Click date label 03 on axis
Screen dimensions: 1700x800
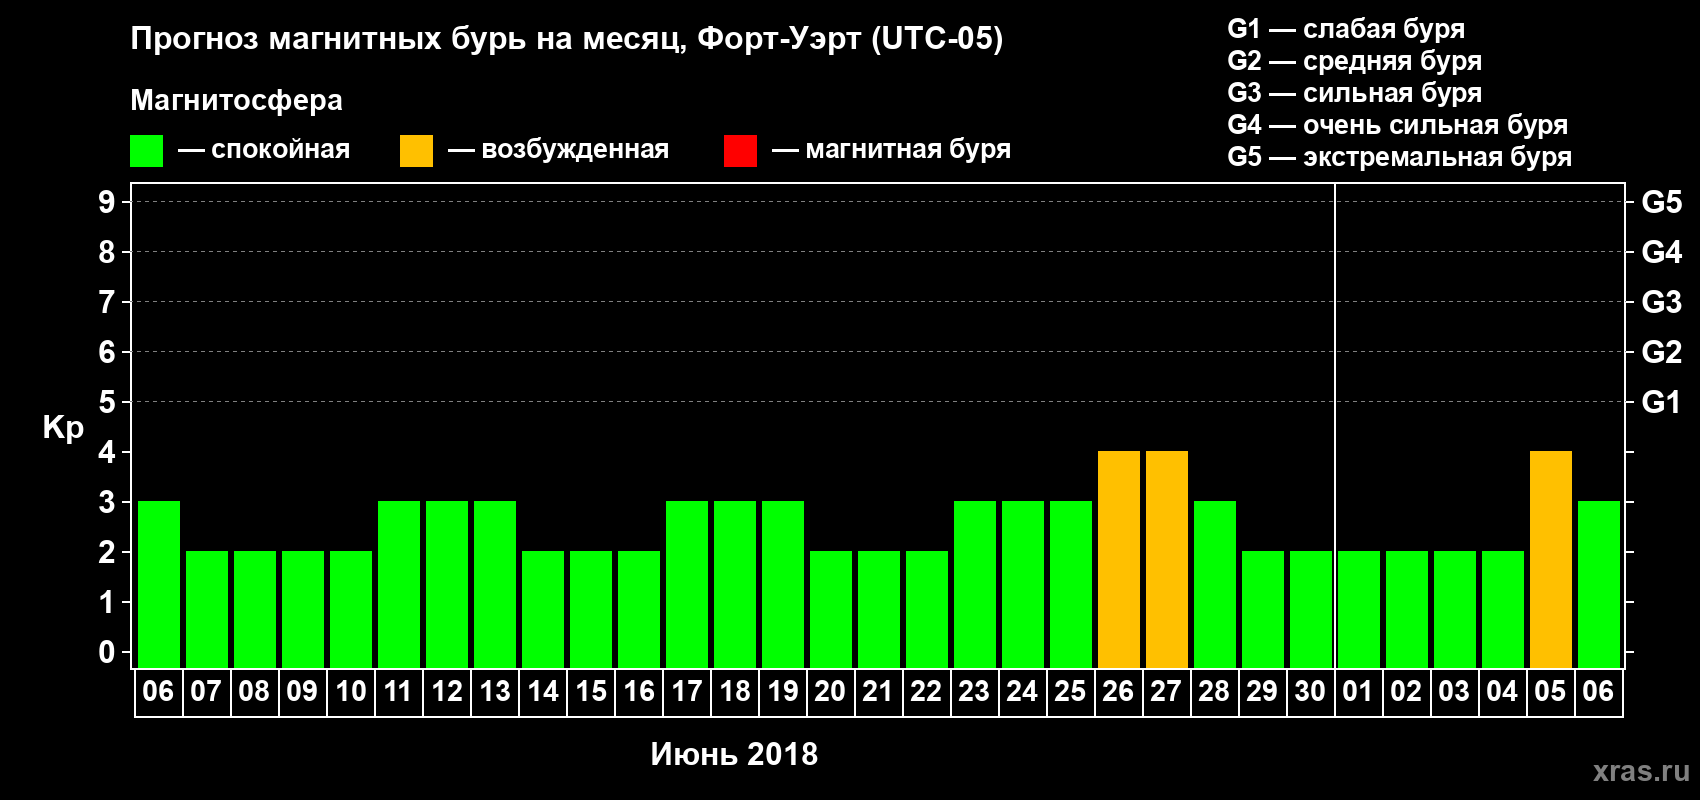pos(1454,692)
